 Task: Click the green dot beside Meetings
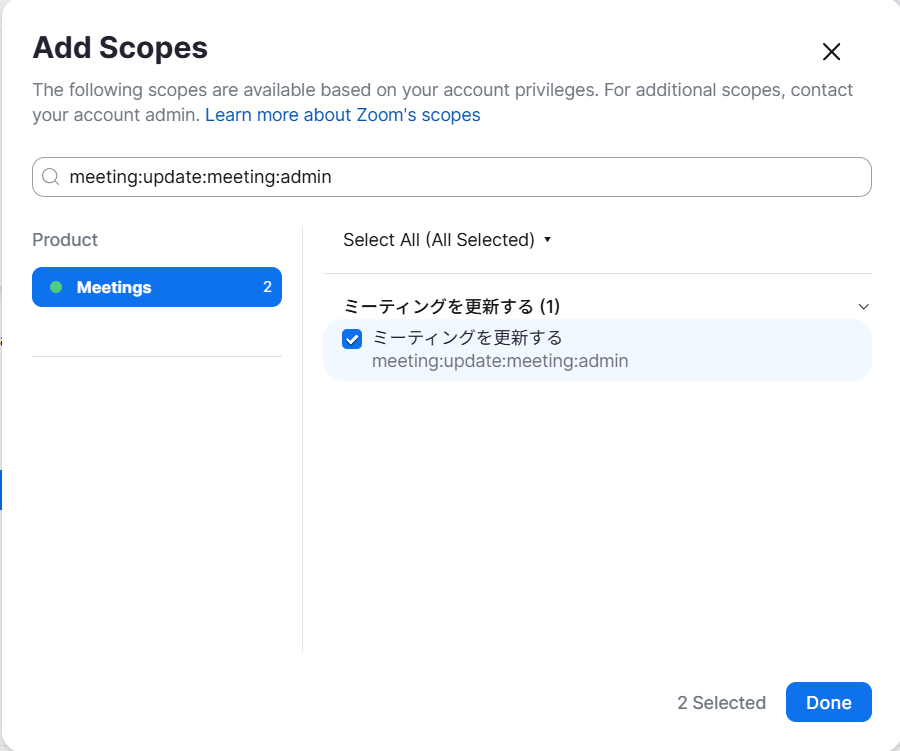coord(56,287)
